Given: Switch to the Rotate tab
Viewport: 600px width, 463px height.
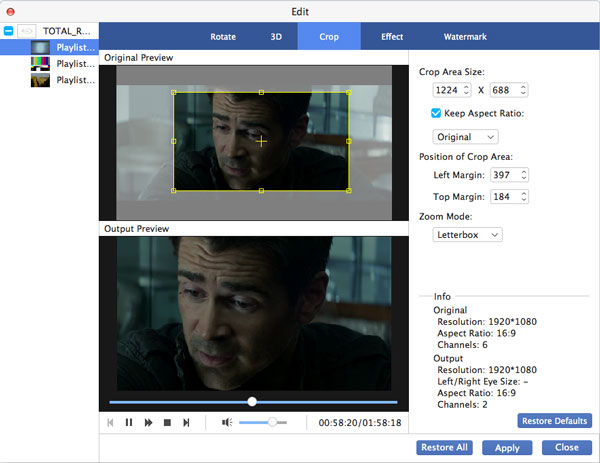Looking at the screenshot, I should (x=223, y=37).
